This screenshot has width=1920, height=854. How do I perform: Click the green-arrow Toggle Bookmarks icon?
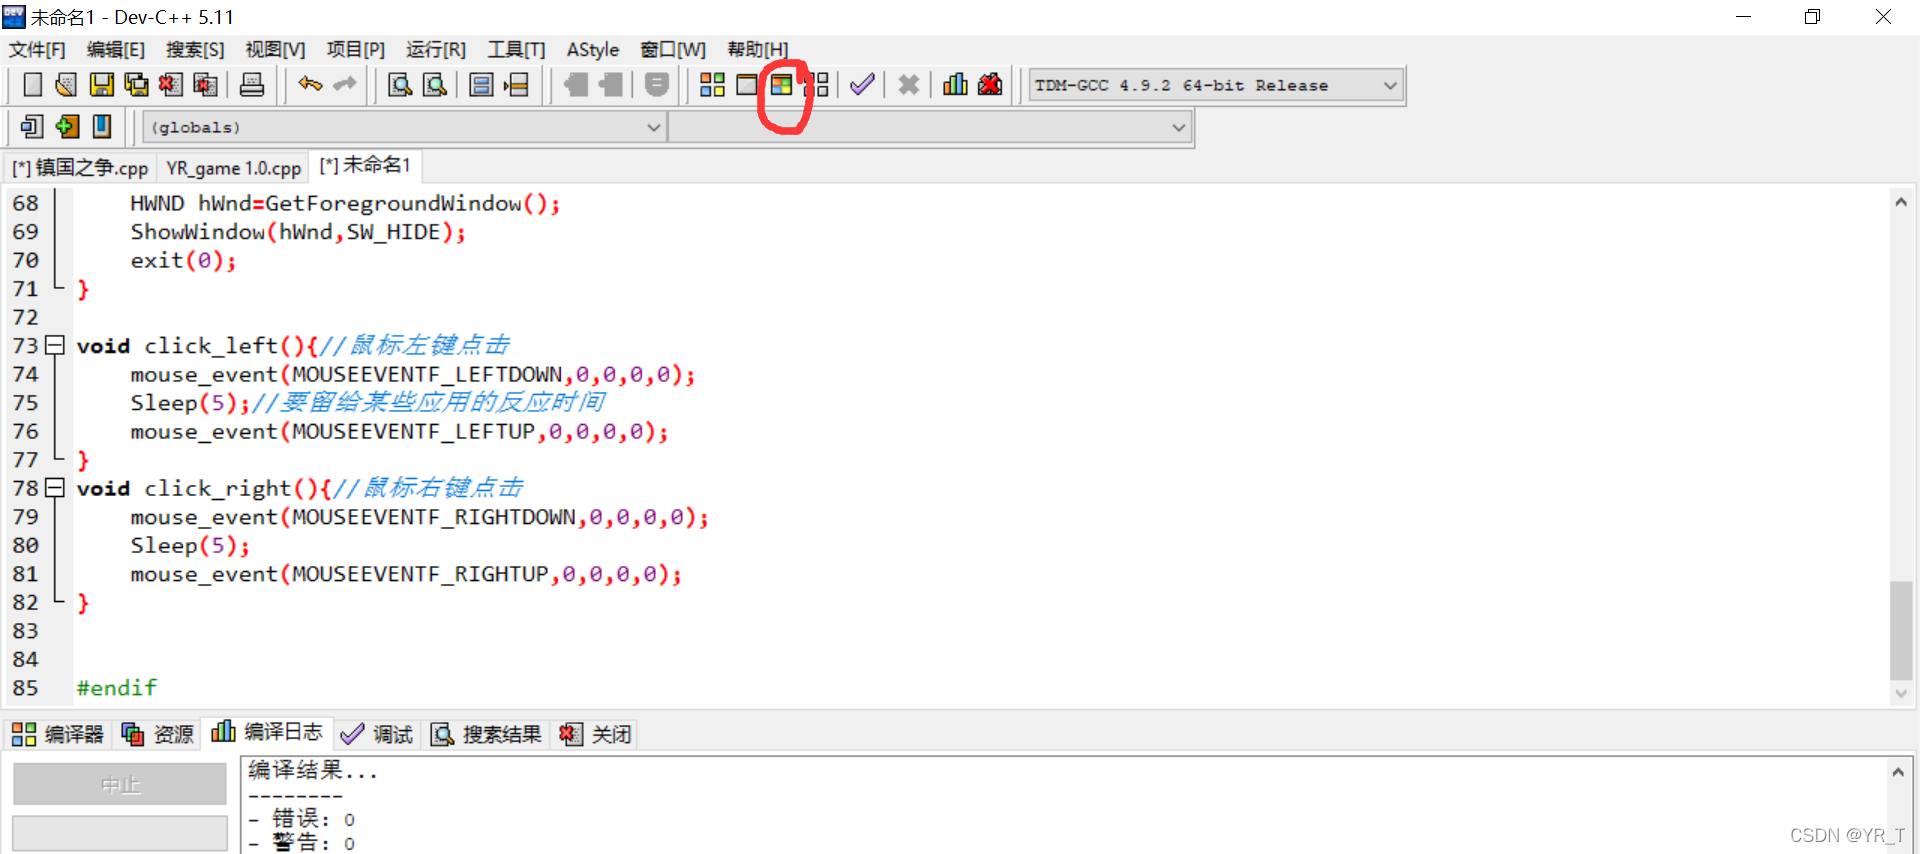pyautogui.click(x=67, y=127)
